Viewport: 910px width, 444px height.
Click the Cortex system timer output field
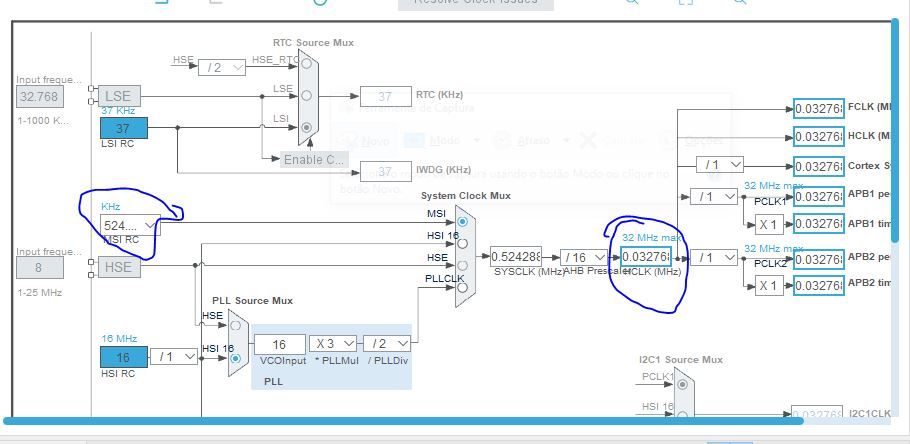tap(819, 167)
